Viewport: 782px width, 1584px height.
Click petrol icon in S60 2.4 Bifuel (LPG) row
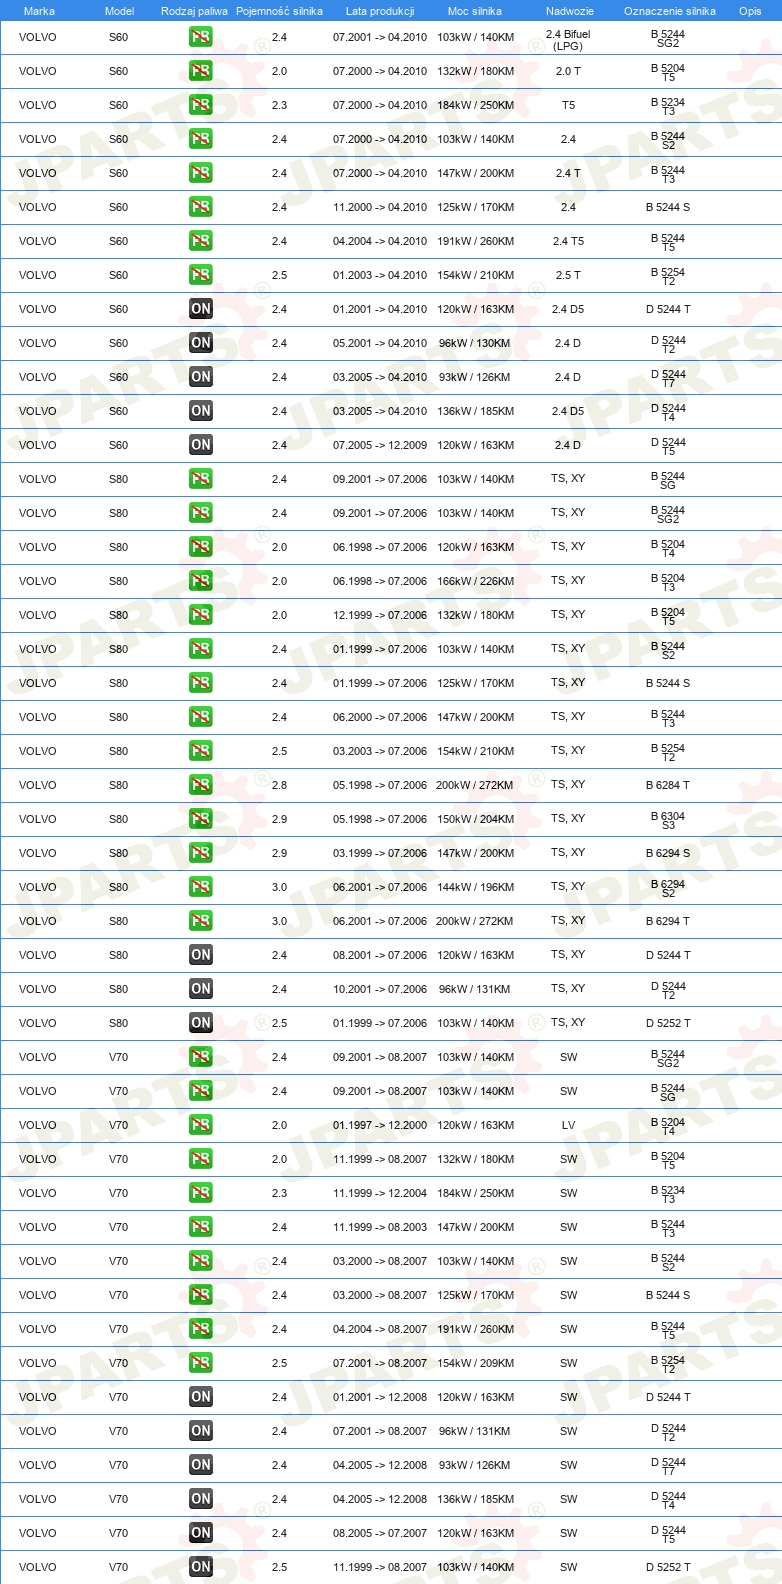(x=201, y=37)
